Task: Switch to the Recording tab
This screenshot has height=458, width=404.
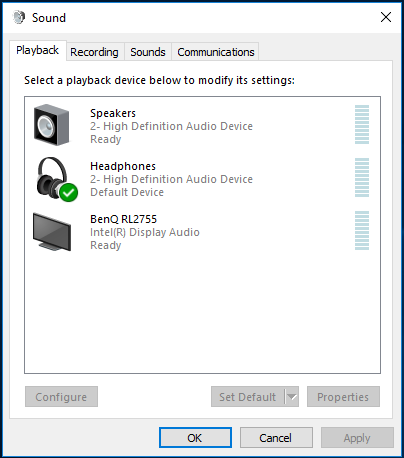Action: pos(94,52)
